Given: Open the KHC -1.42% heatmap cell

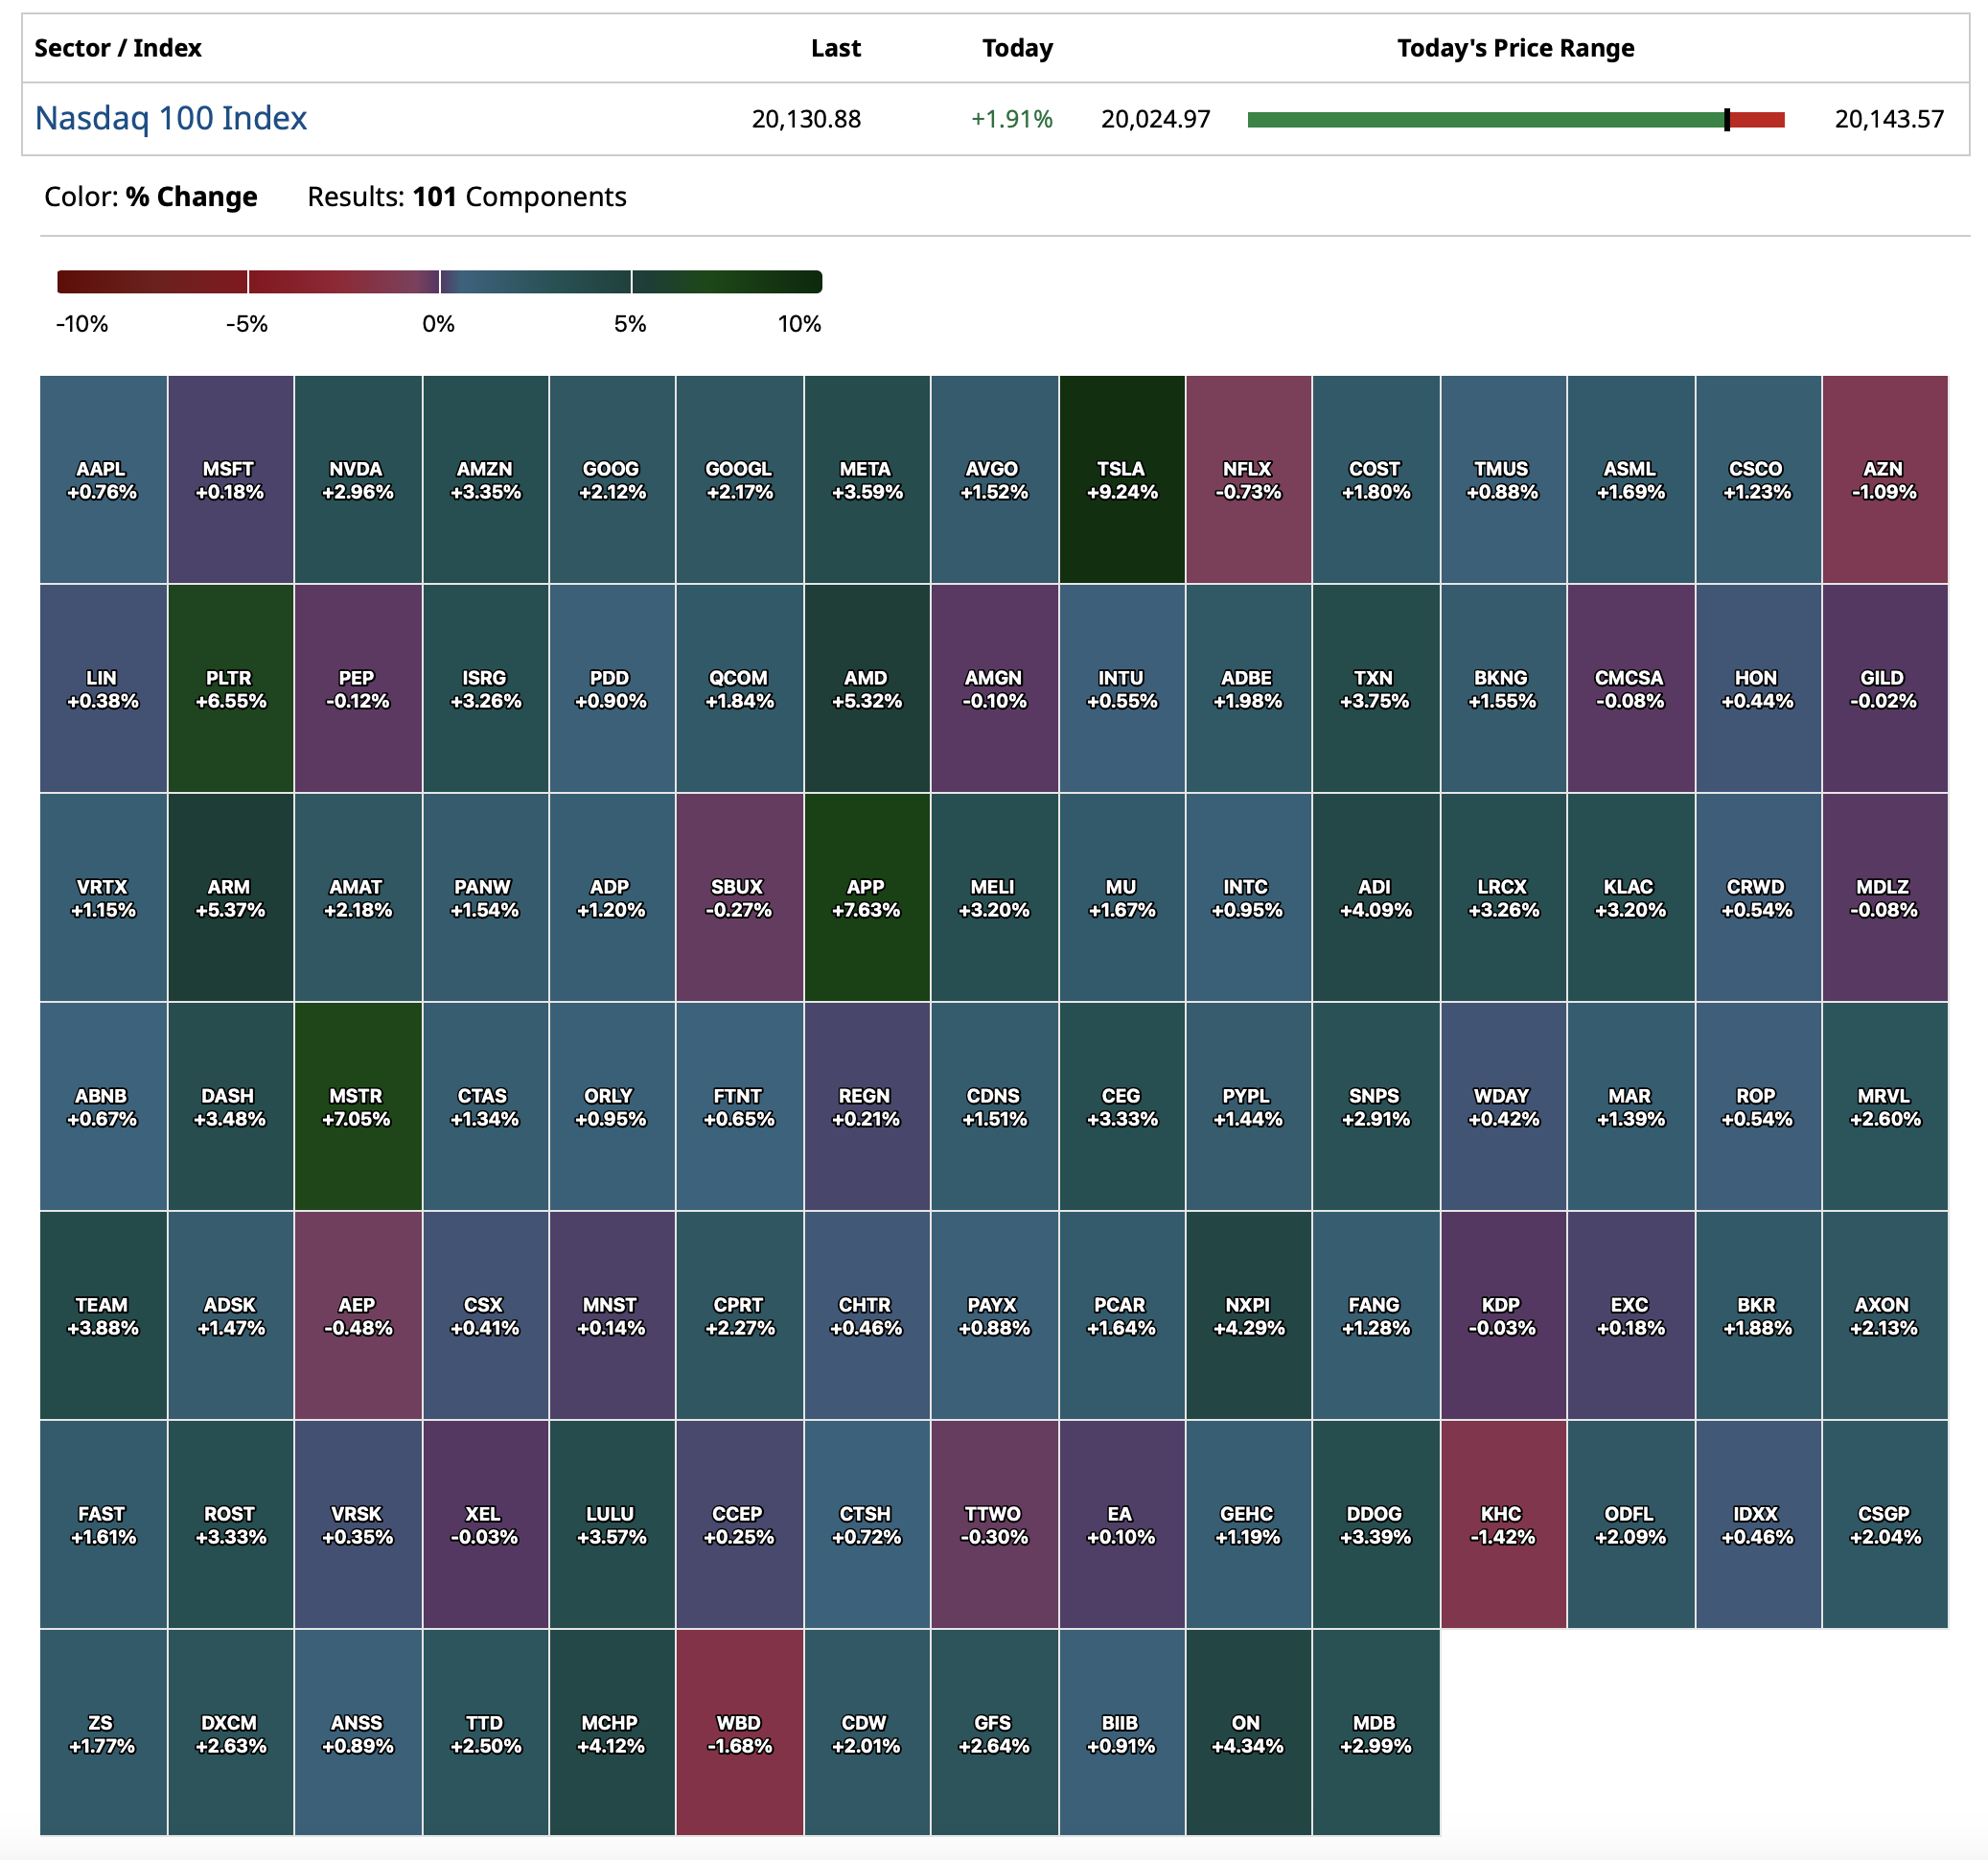Looking at the screenshot, I should click(x=1502, y=1525).
